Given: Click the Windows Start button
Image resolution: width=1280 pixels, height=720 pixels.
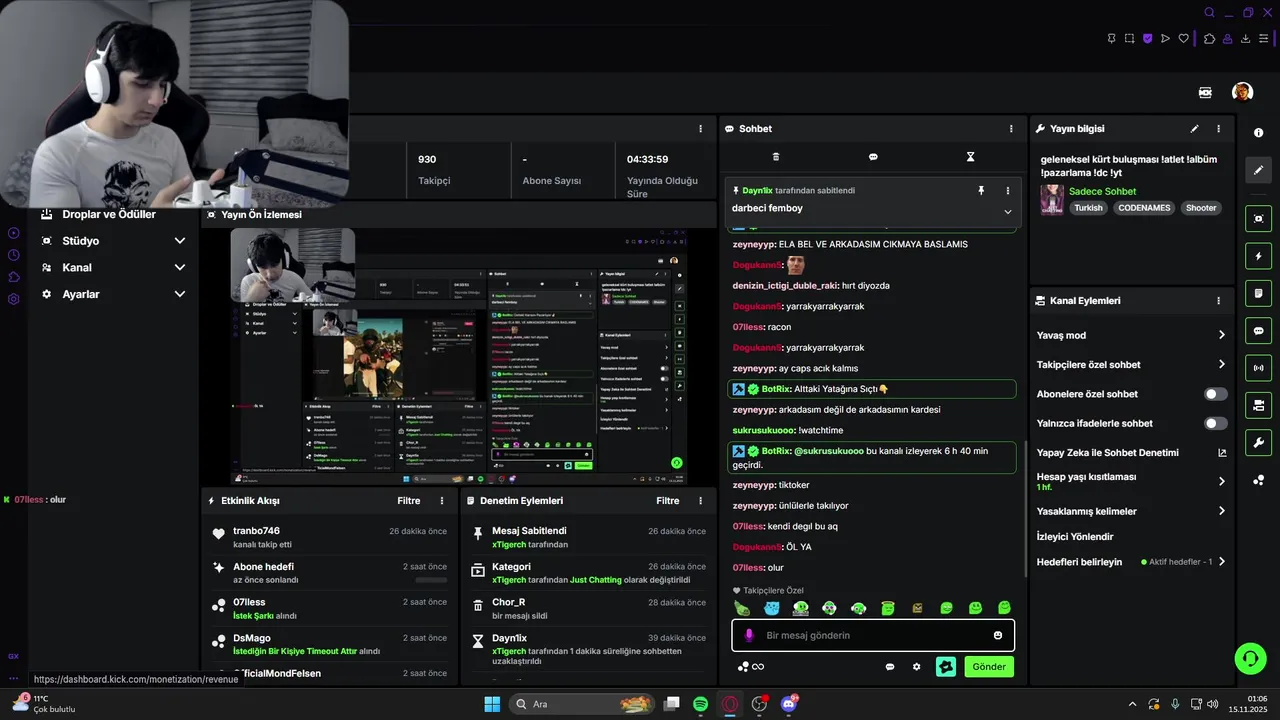Looking at the screenshot, I should [x=492, y=704].
